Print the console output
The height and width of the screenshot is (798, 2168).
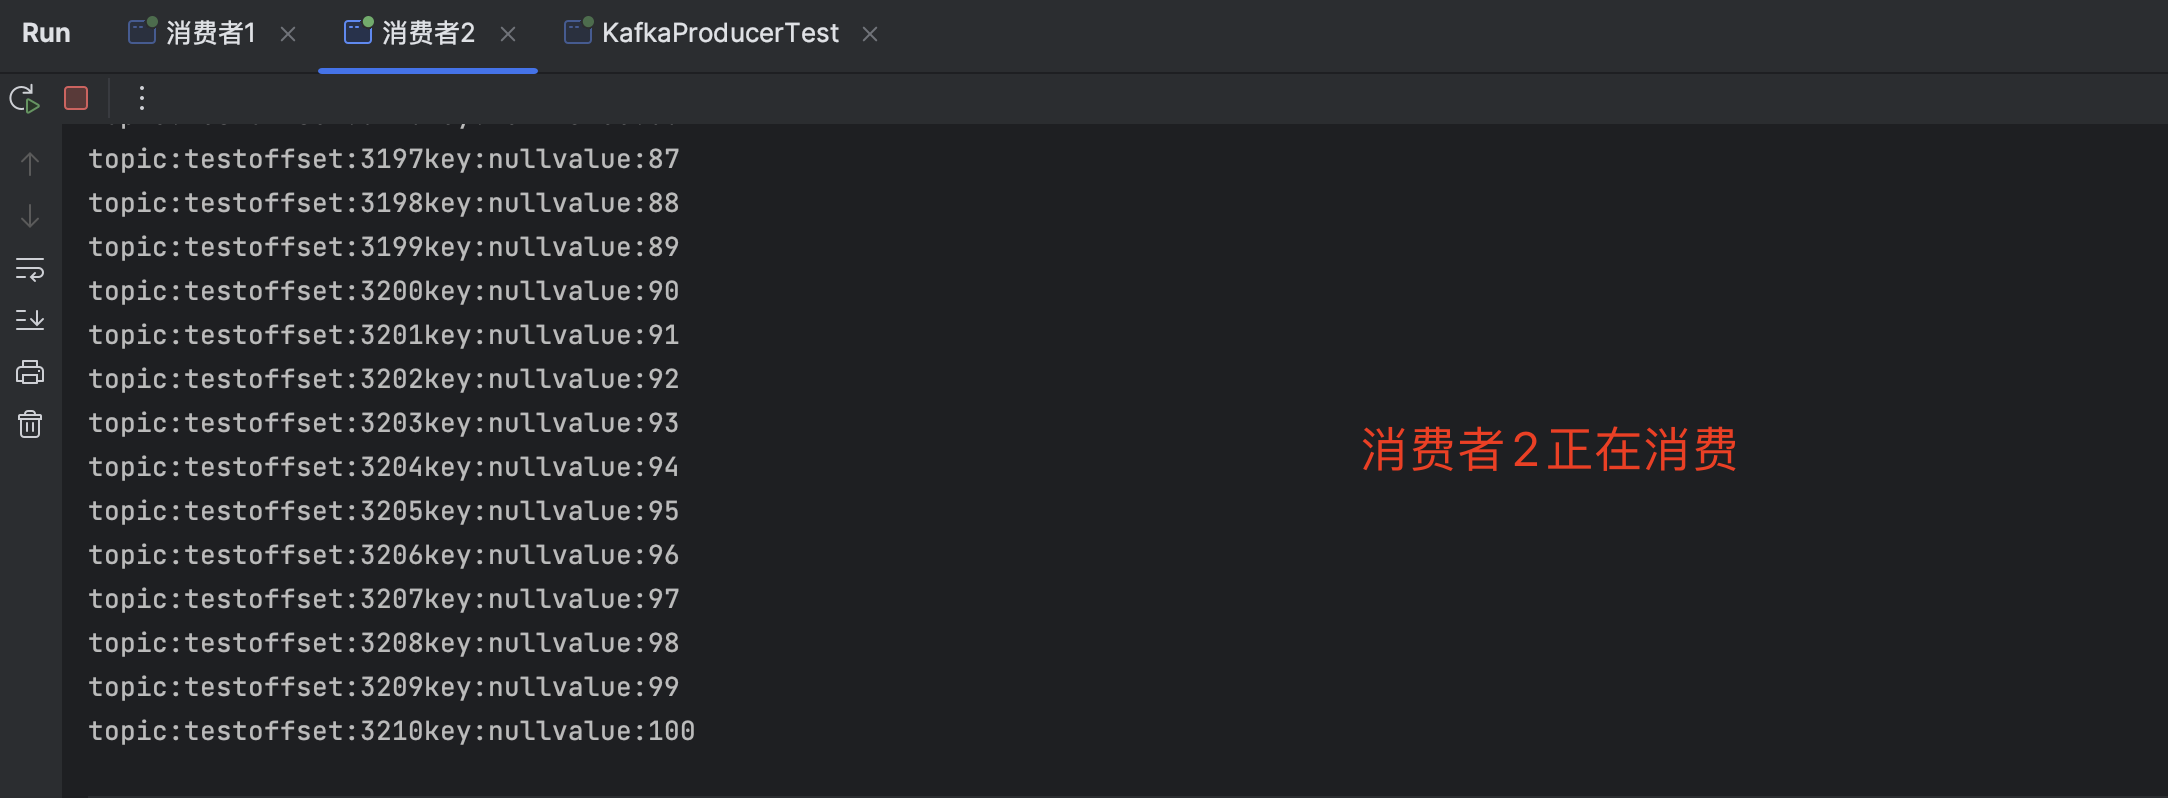30,373
